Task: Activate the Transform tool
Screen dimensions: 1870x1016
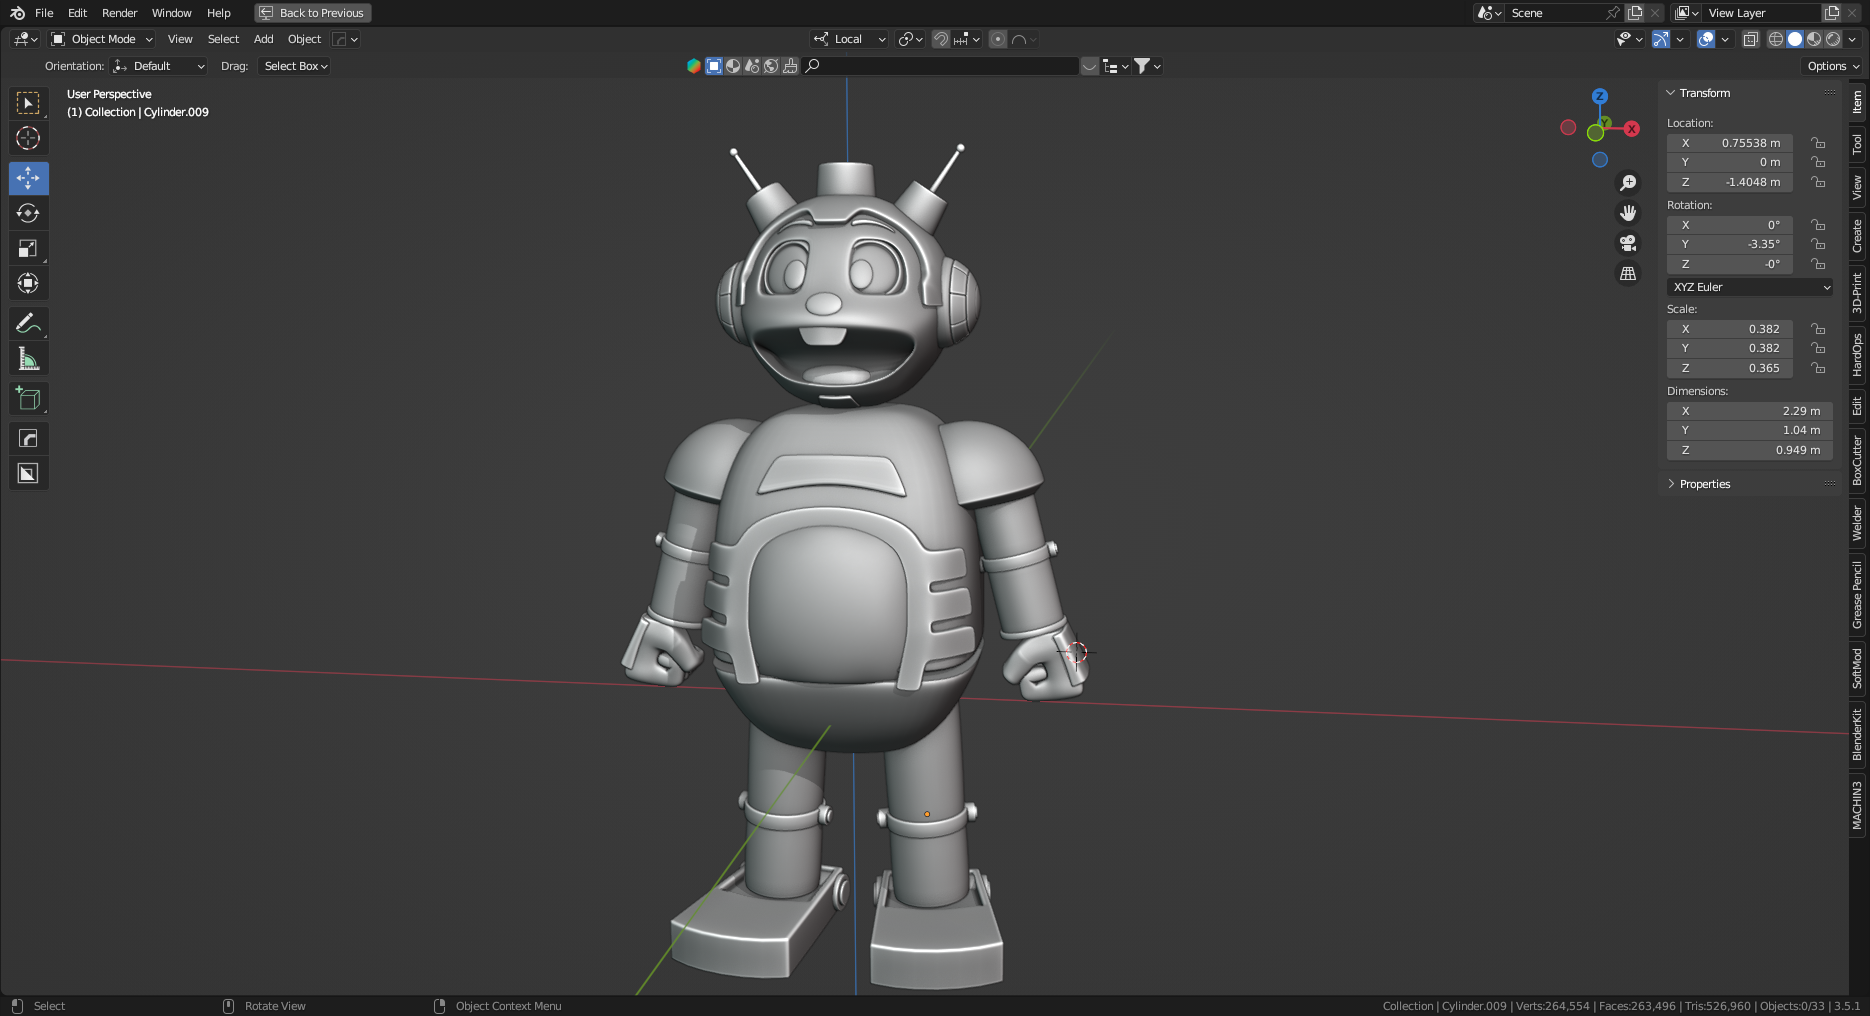Action: (x=28, y=283)
